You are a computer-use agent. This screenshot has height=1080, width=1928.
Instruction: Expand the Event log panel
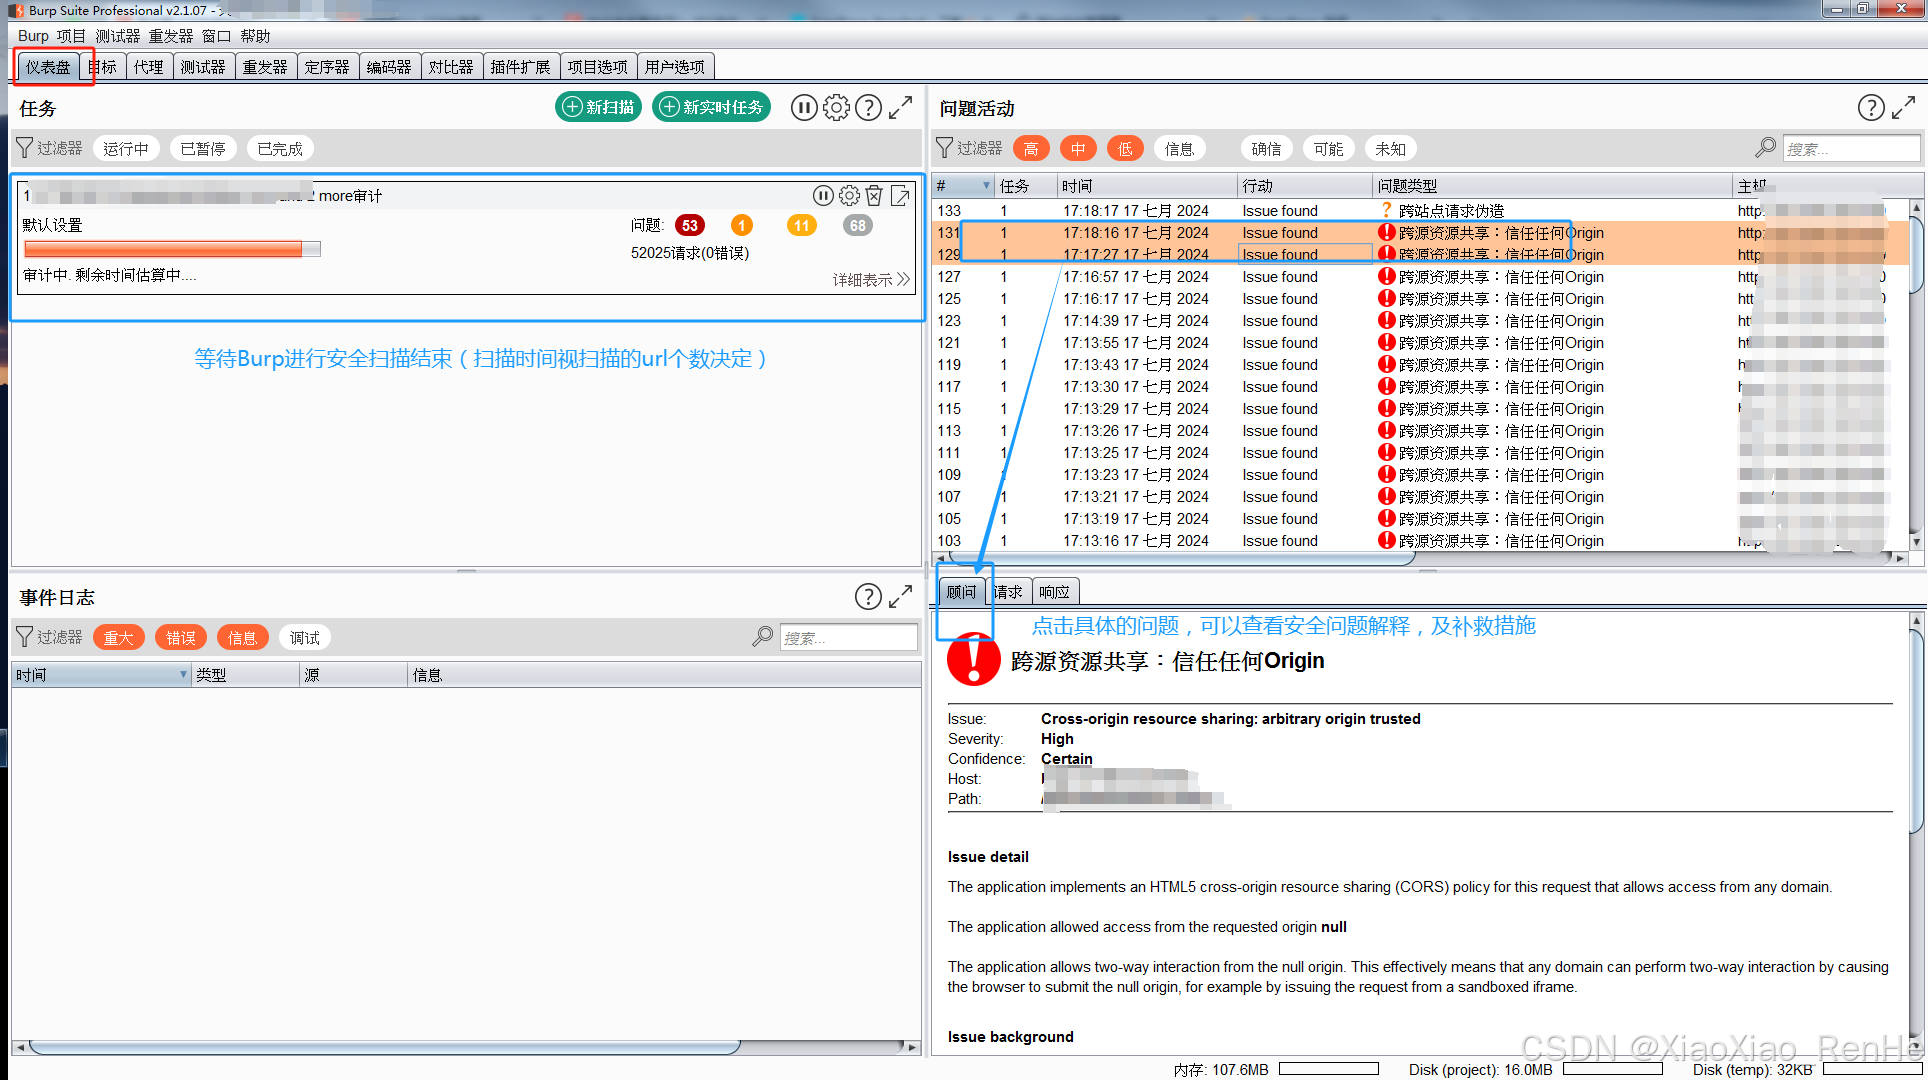click(x=901, y=596)
